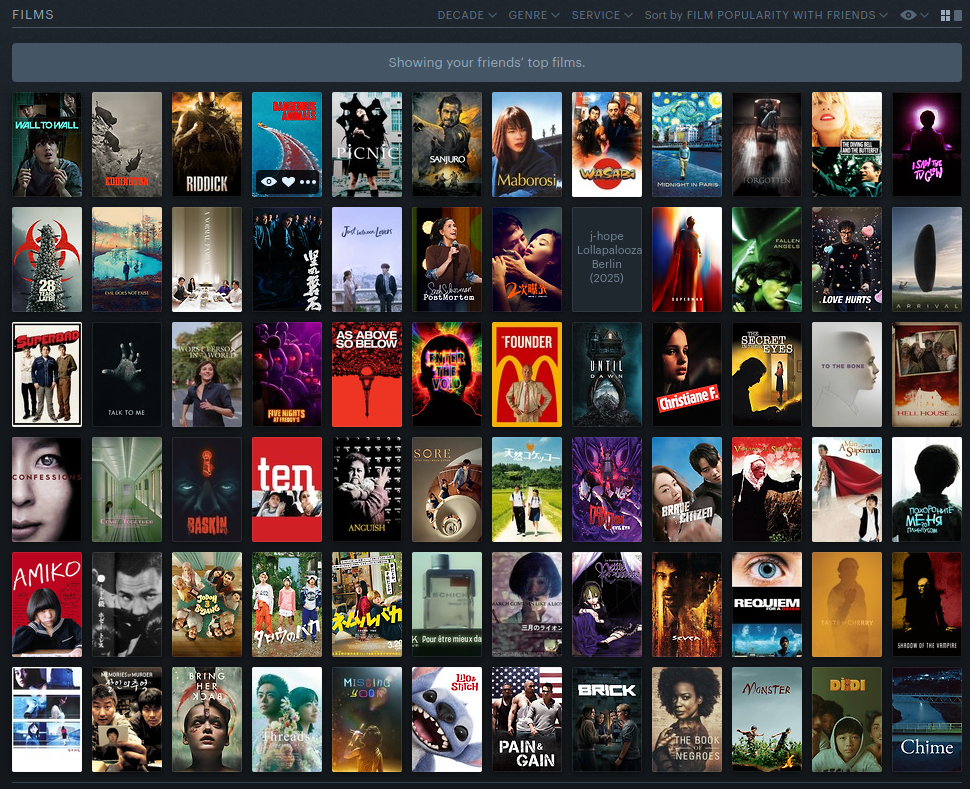
Task: Open the Five Nights at Freddy's poster
Action: pos(287,375)
